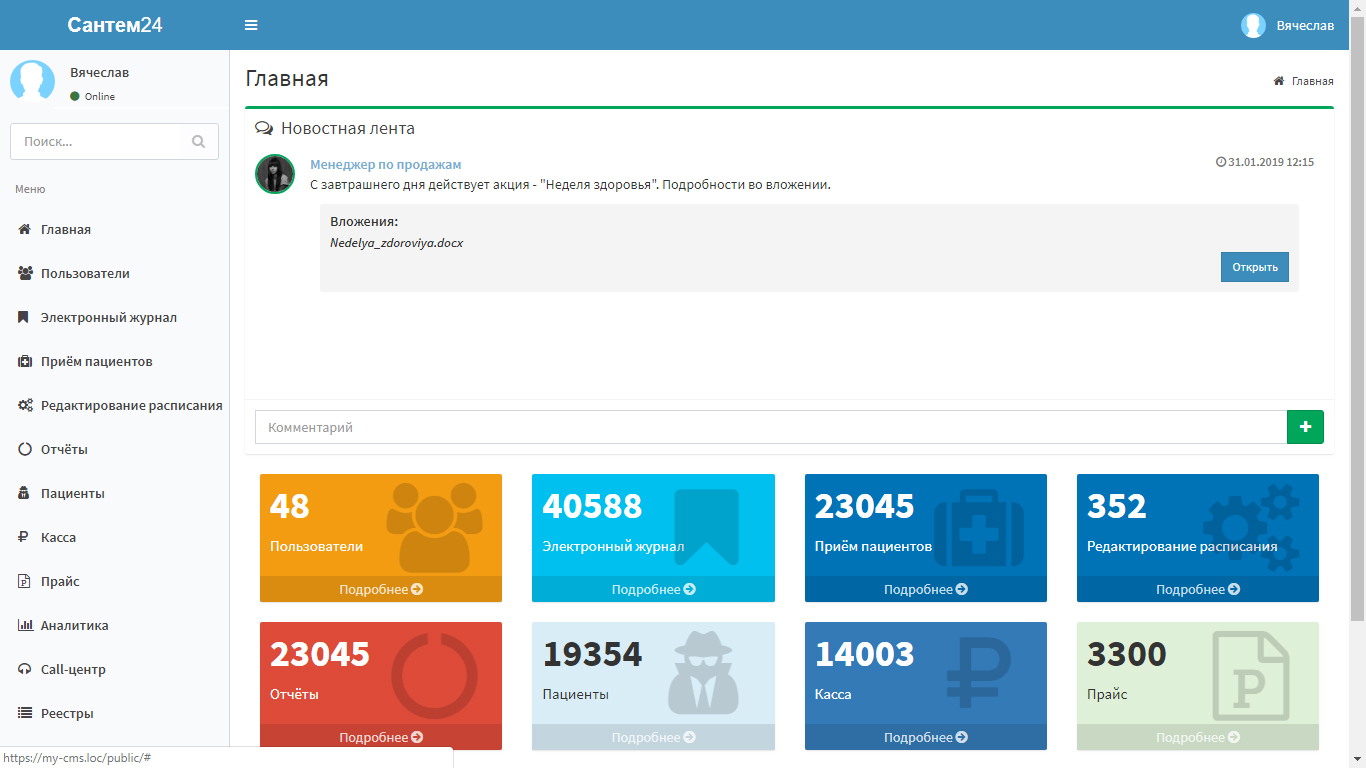Click the search magnifier icon in sidebar

pos(198,141)
